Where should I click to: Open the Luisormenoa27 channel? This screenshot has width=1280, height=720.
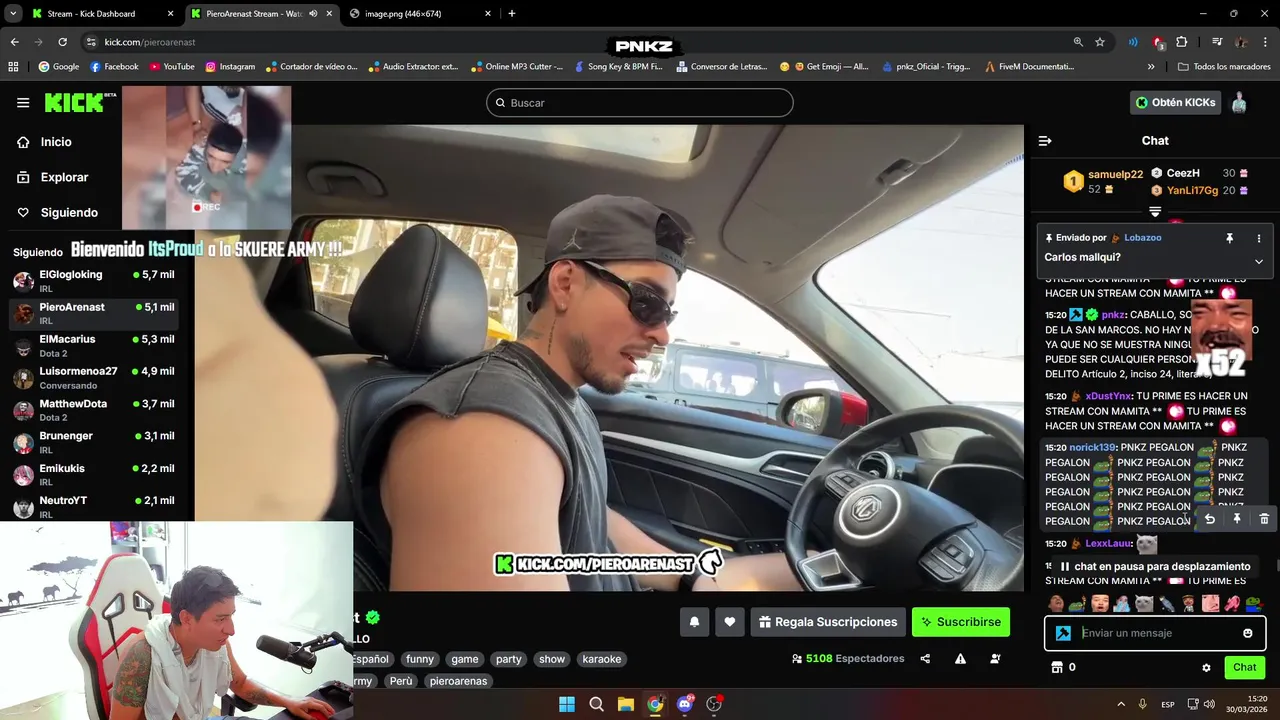[94, 377]
